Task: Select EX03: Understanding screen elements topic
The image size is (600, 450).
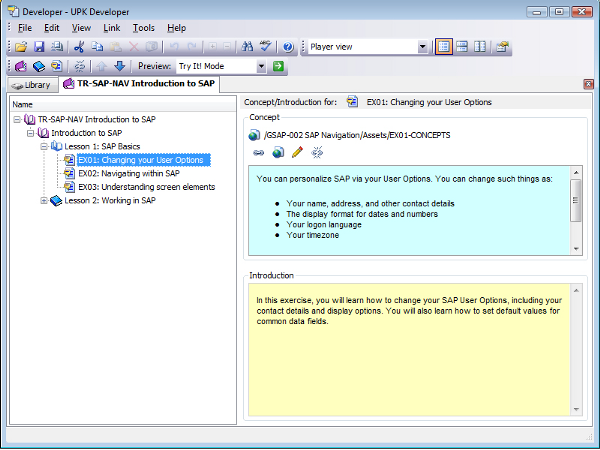Action: click(147, 187)
